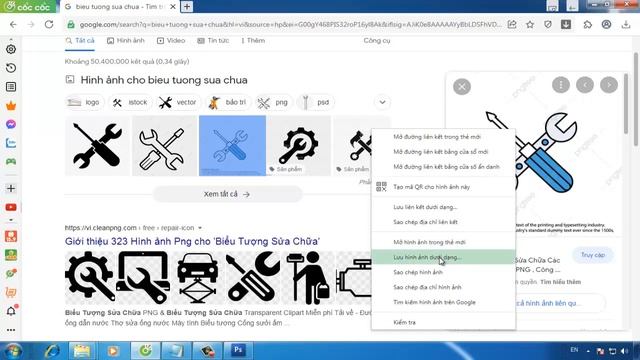Open Windows Start menu orb
The image size is (640, 360).
coord(13,351)
